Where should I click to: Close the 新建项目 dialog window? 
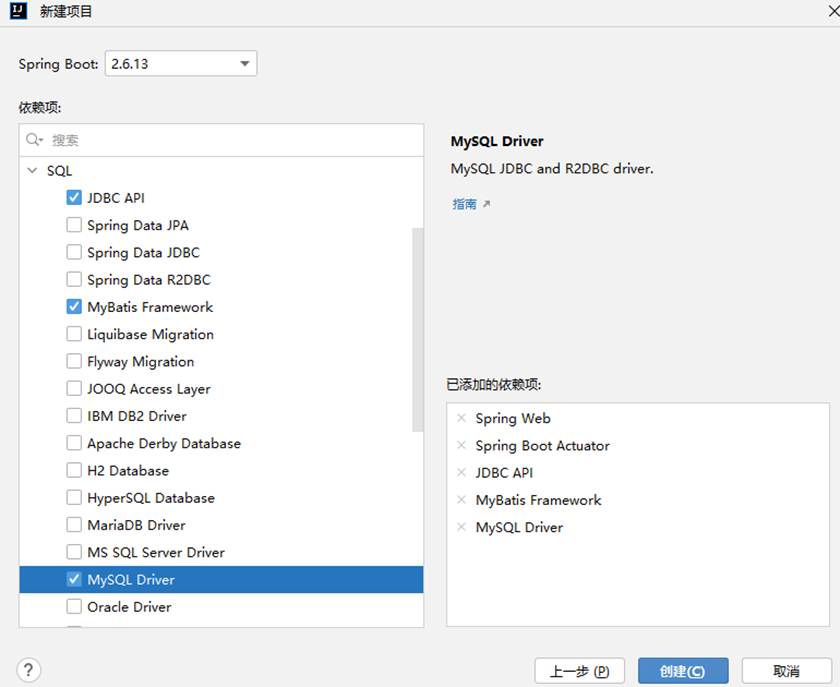833,11
